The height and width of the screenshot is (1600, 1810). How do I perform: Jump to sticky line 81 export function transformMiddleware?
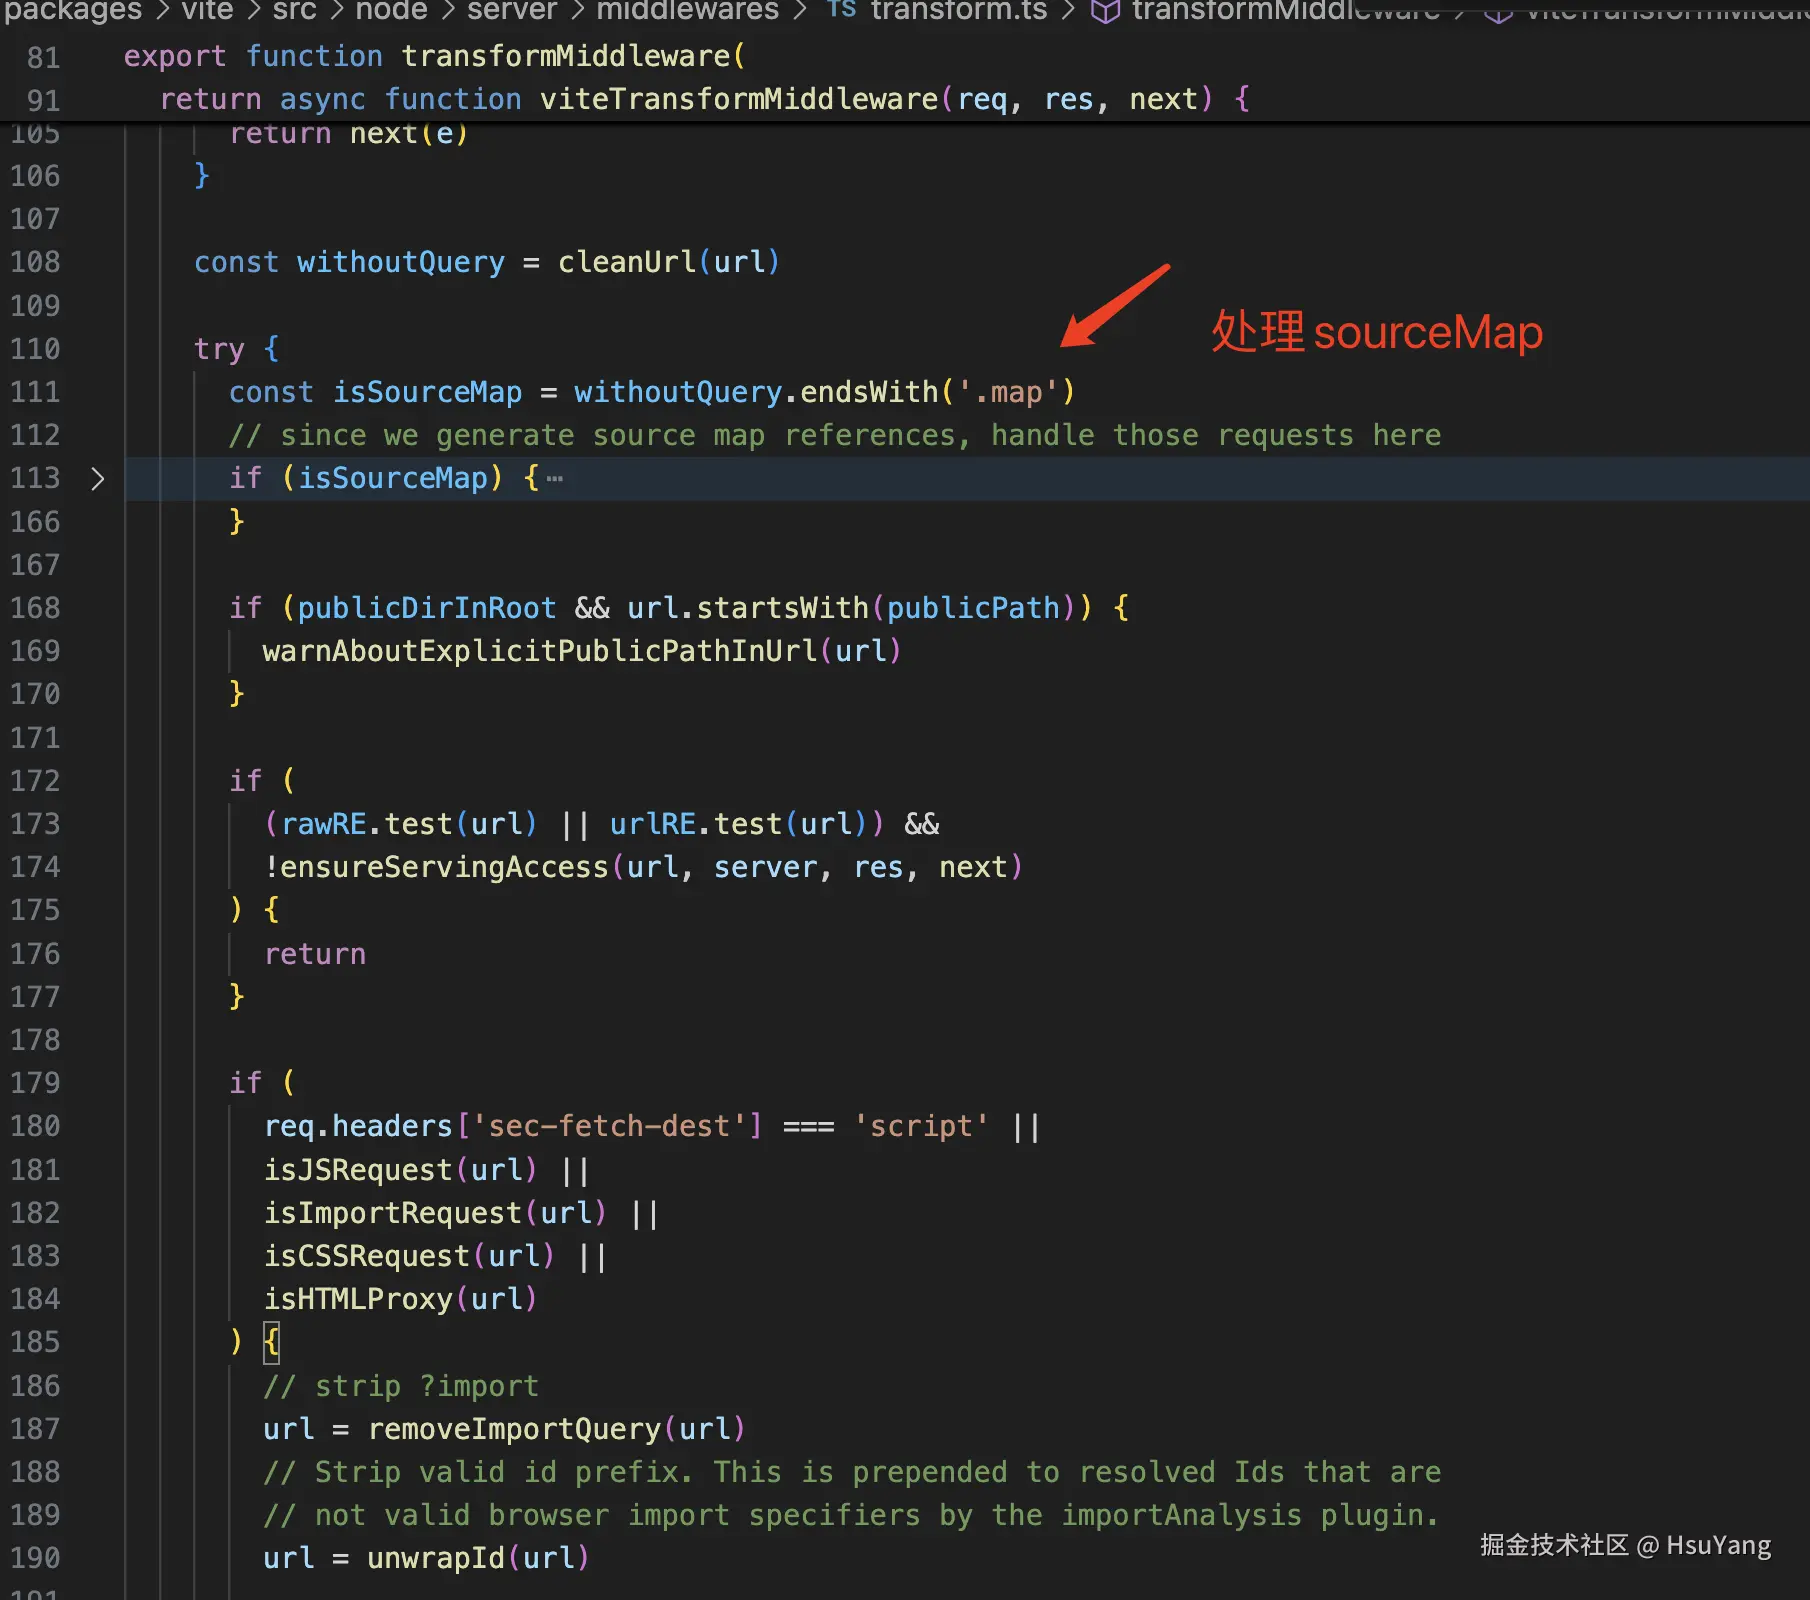click(x=434, y=56)
